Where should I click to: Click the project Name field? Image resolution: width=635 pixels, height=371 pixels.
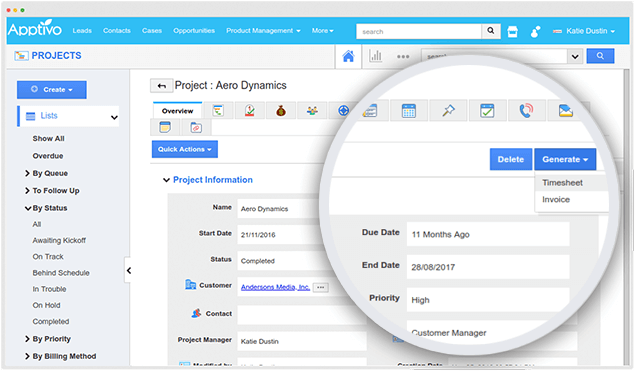[x=279, y=209]
